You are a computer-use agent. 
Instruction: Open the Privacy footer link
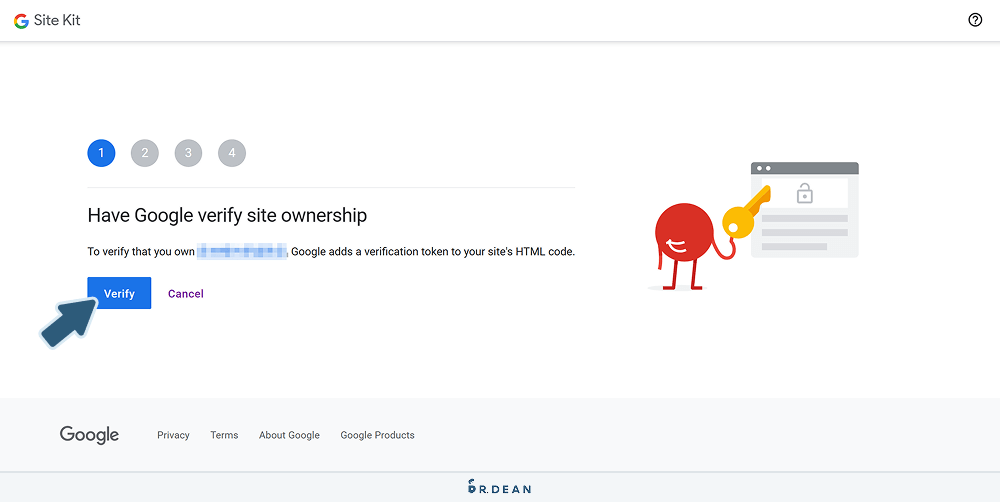point(173,435)
